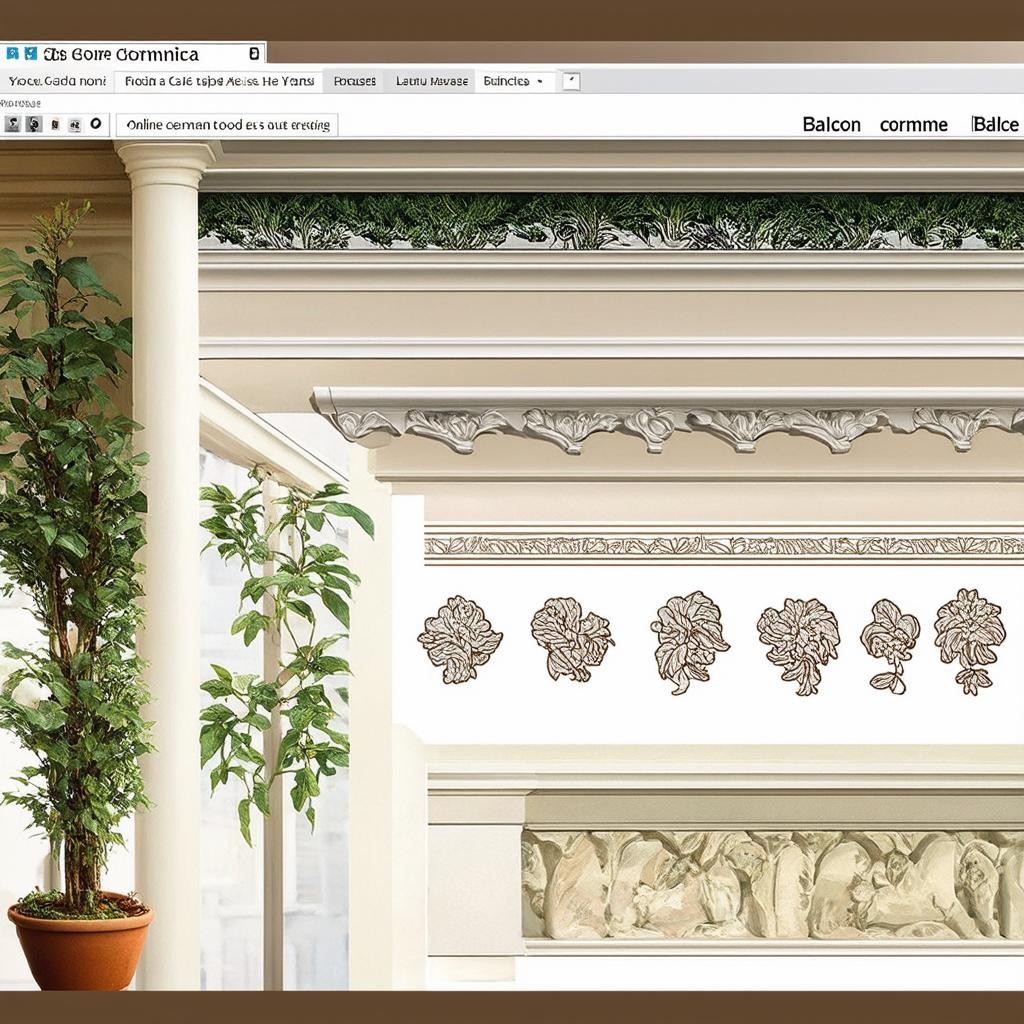Select the stone relief frieze sample
Viewport: 1024px width, 1024px height.
click(770, 884)
